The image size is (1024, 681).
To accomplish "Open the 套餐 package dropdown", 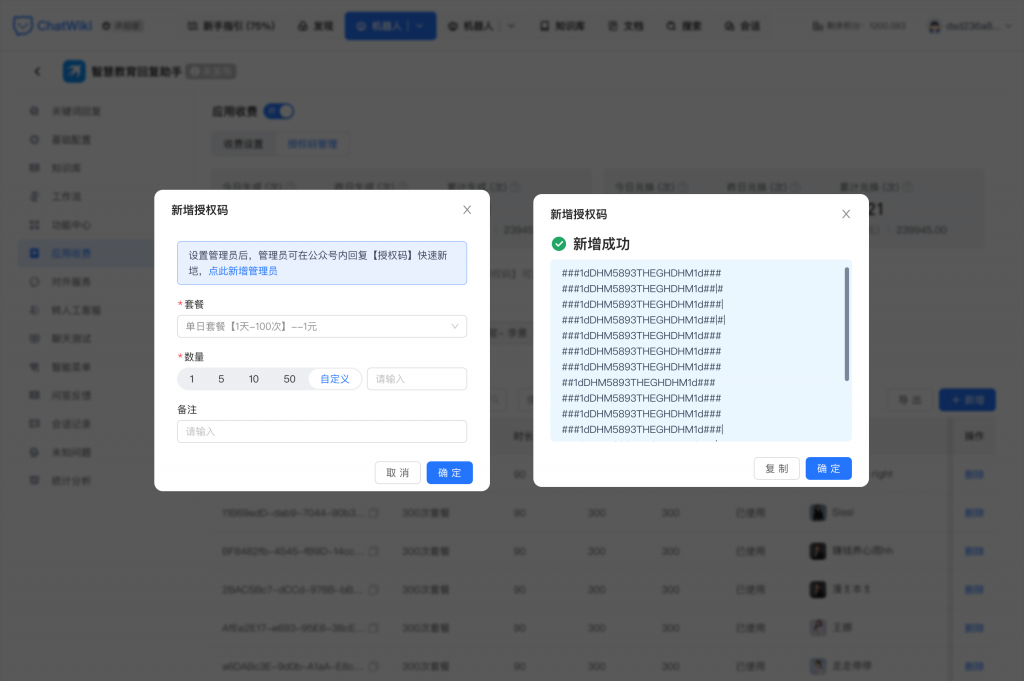I will [322, 326].
